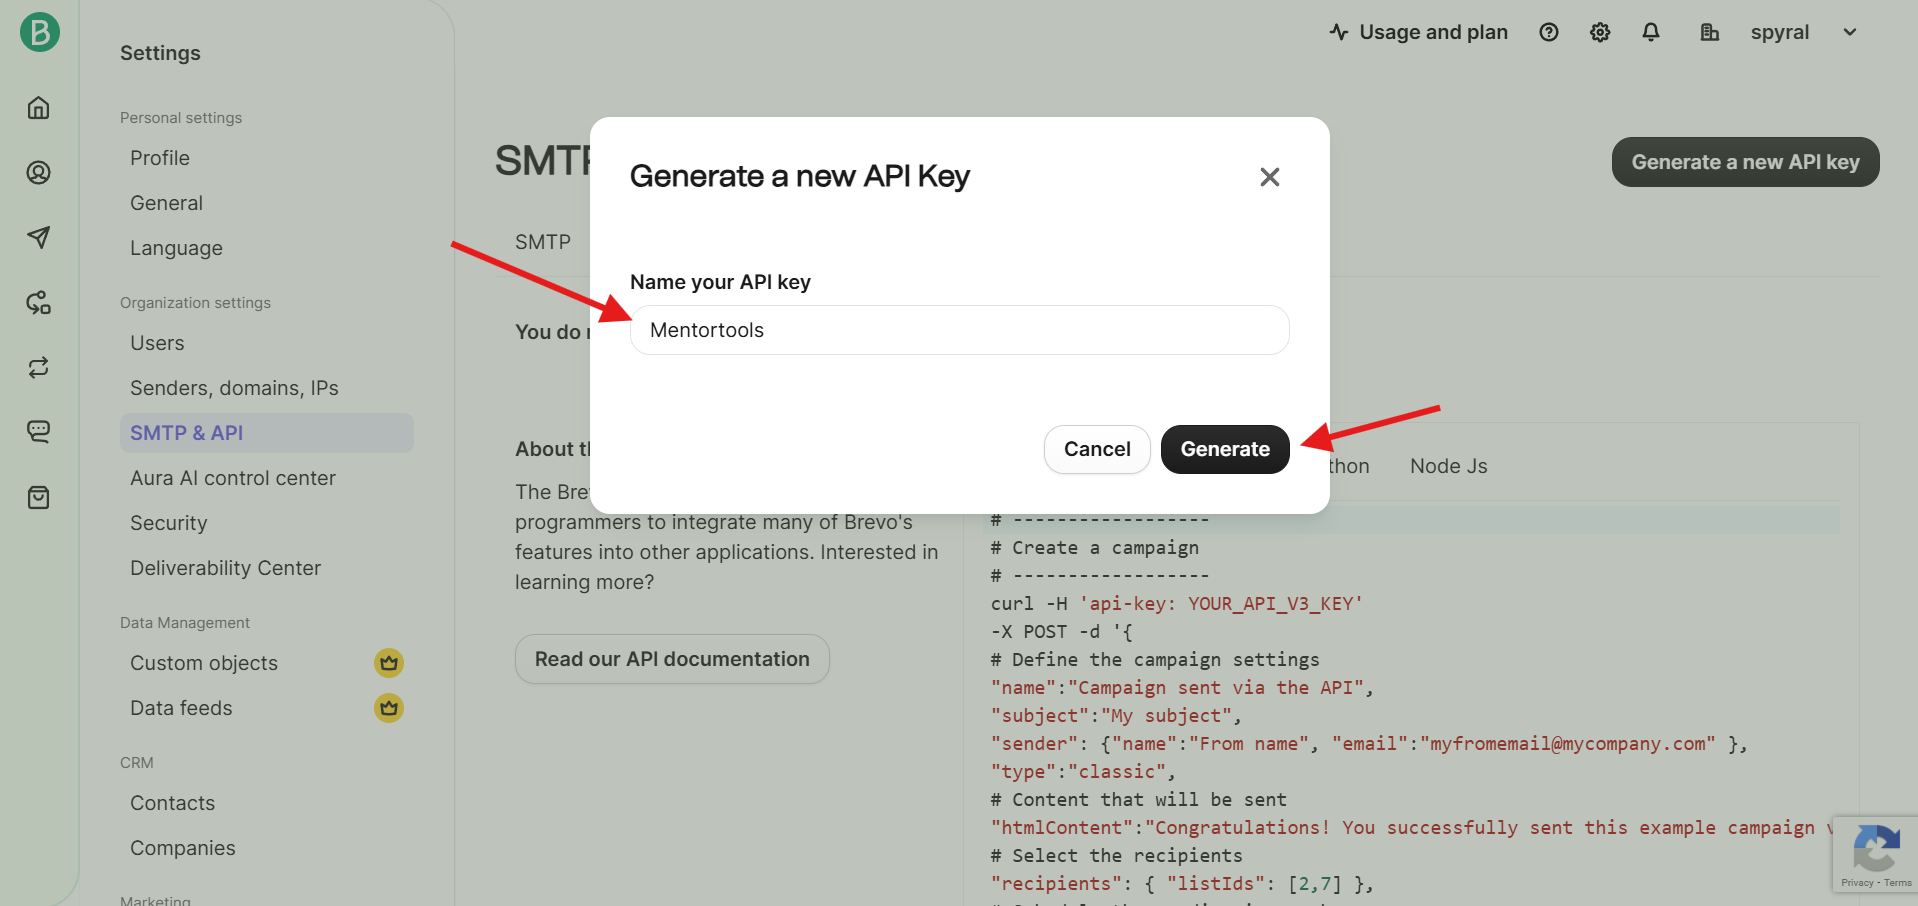
Task: Click the '# Create a campaign' comment
Action: coord(1095,548)
